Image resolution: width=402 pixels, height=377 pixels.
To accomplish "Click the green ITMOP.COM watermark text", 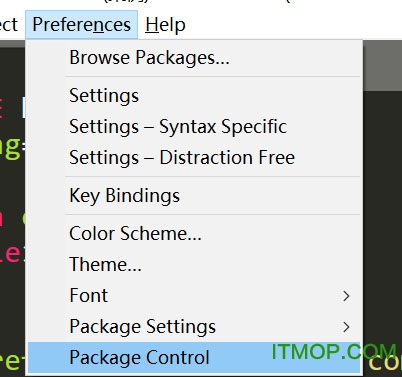I will coord(334,351).
